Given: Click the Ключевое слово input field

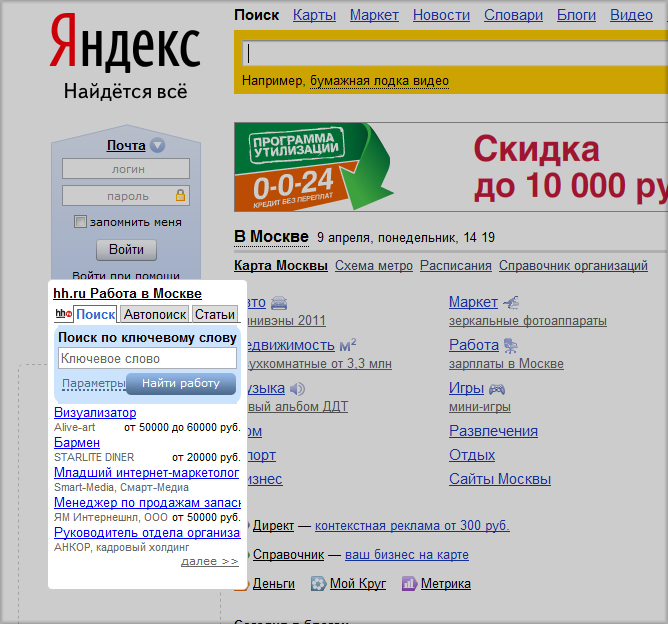Looking at the screenshot, I should 146,358.
